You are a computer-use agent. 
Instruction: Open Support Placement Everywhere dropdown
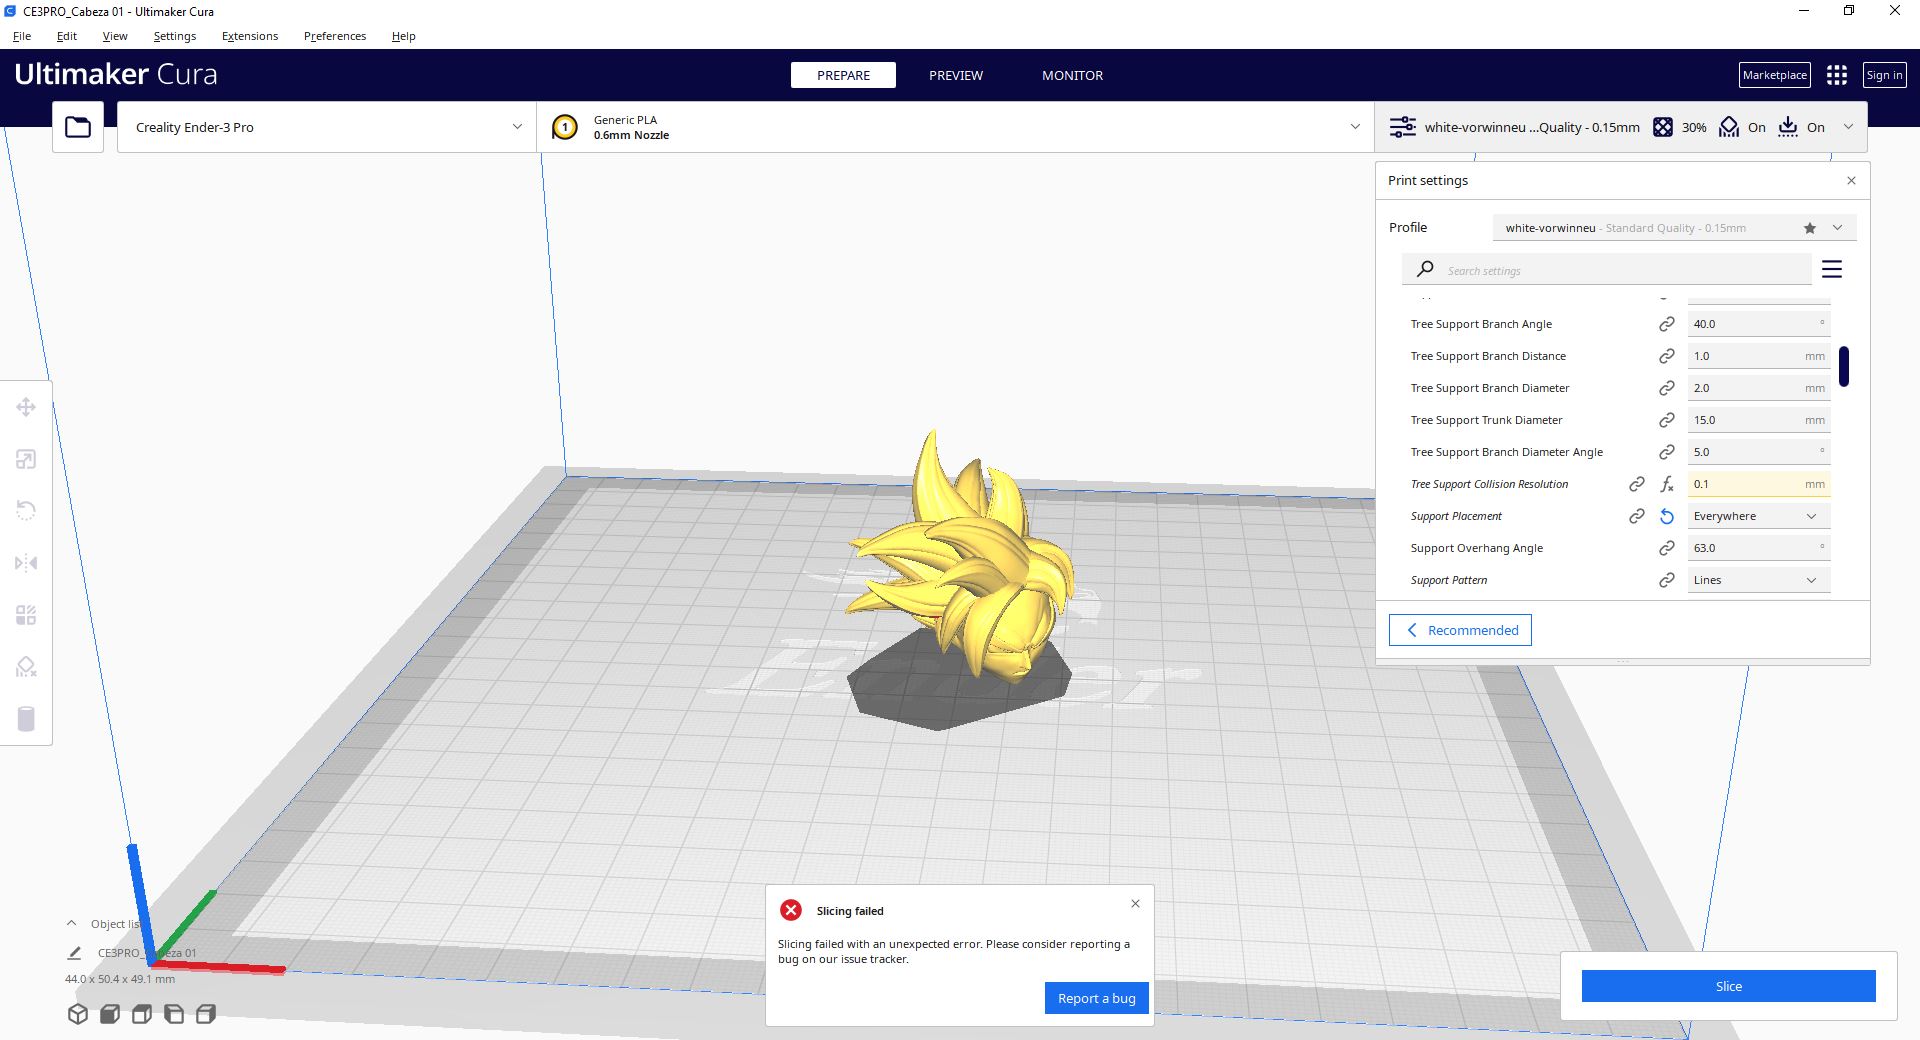click(1758, 516)
